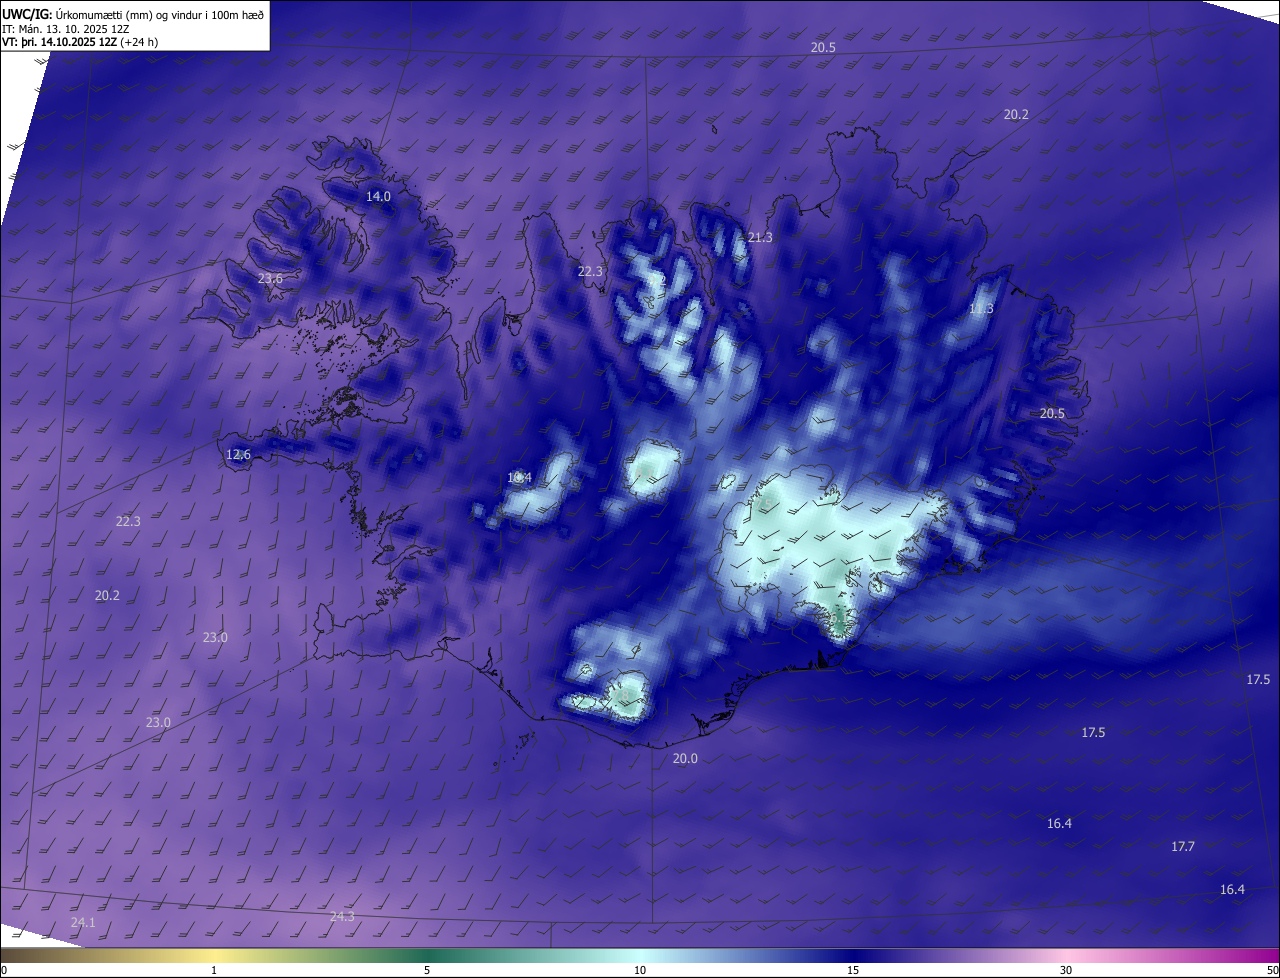Click the 21.3 wind value label
The height and width of the screenshot is (978, 1280).
click(760, 238)
